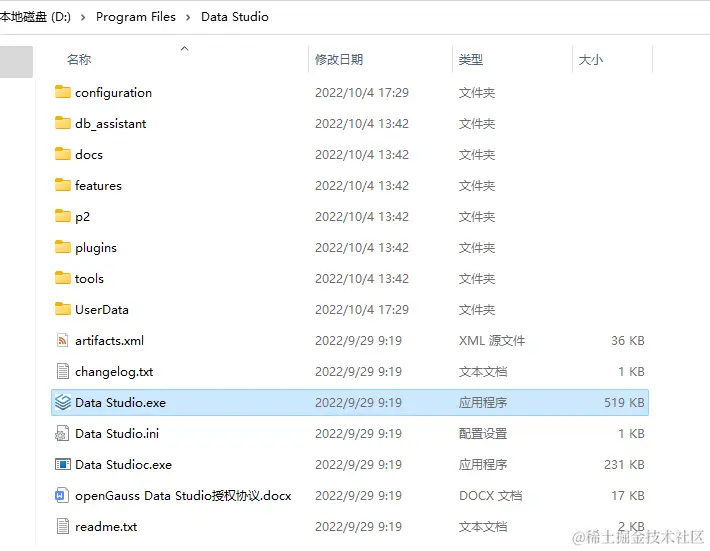Click the Data Studioc.exe icon
Viewport: 710px width, 551px height.
pyautogui.click(x=62, y=464)
